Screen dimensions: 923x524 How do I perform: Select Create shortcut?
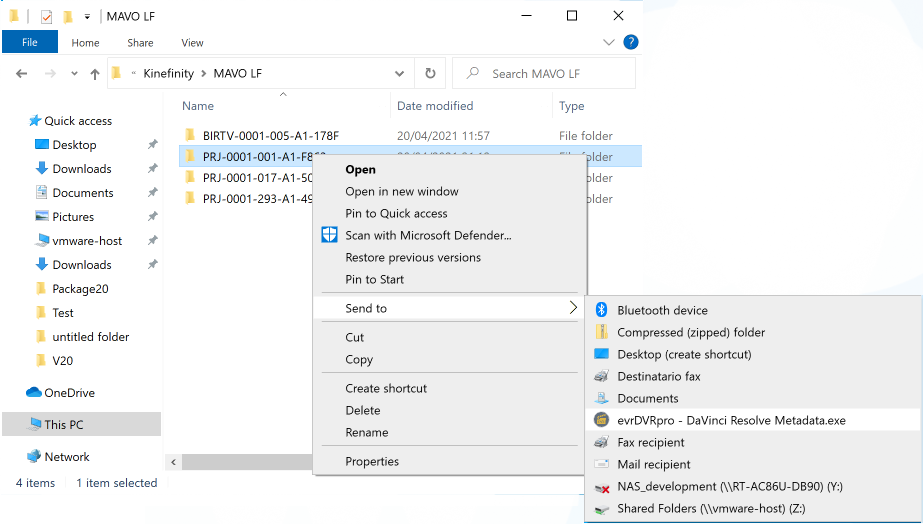(450, 388)
